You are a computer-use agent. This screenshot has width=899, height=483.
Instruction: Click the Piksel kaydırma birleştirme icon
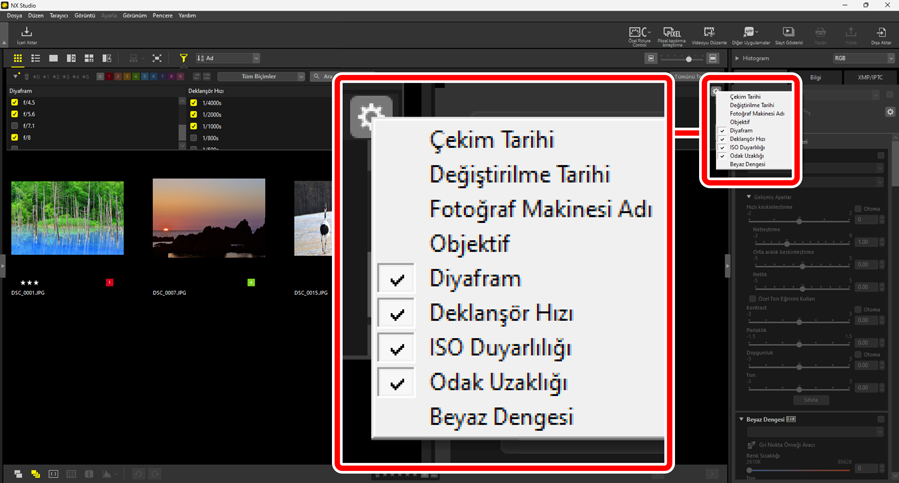pos(672,34)
